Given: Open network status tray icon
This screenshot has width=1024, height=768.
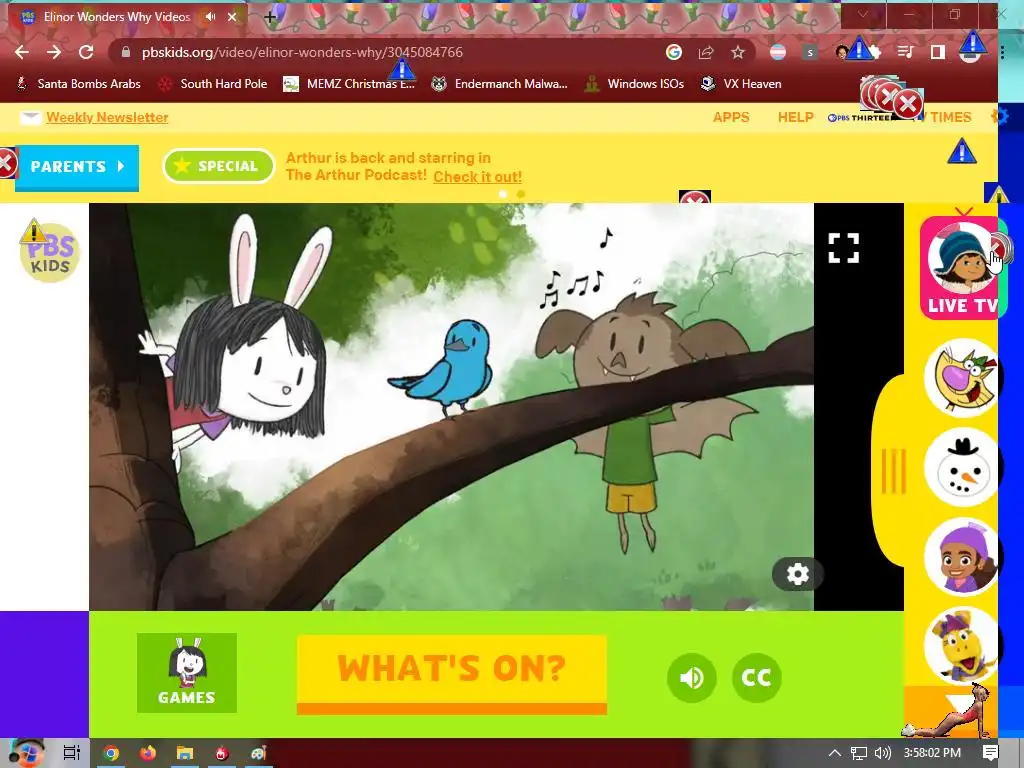Looking at the screenshot, I should click(859, 753).
